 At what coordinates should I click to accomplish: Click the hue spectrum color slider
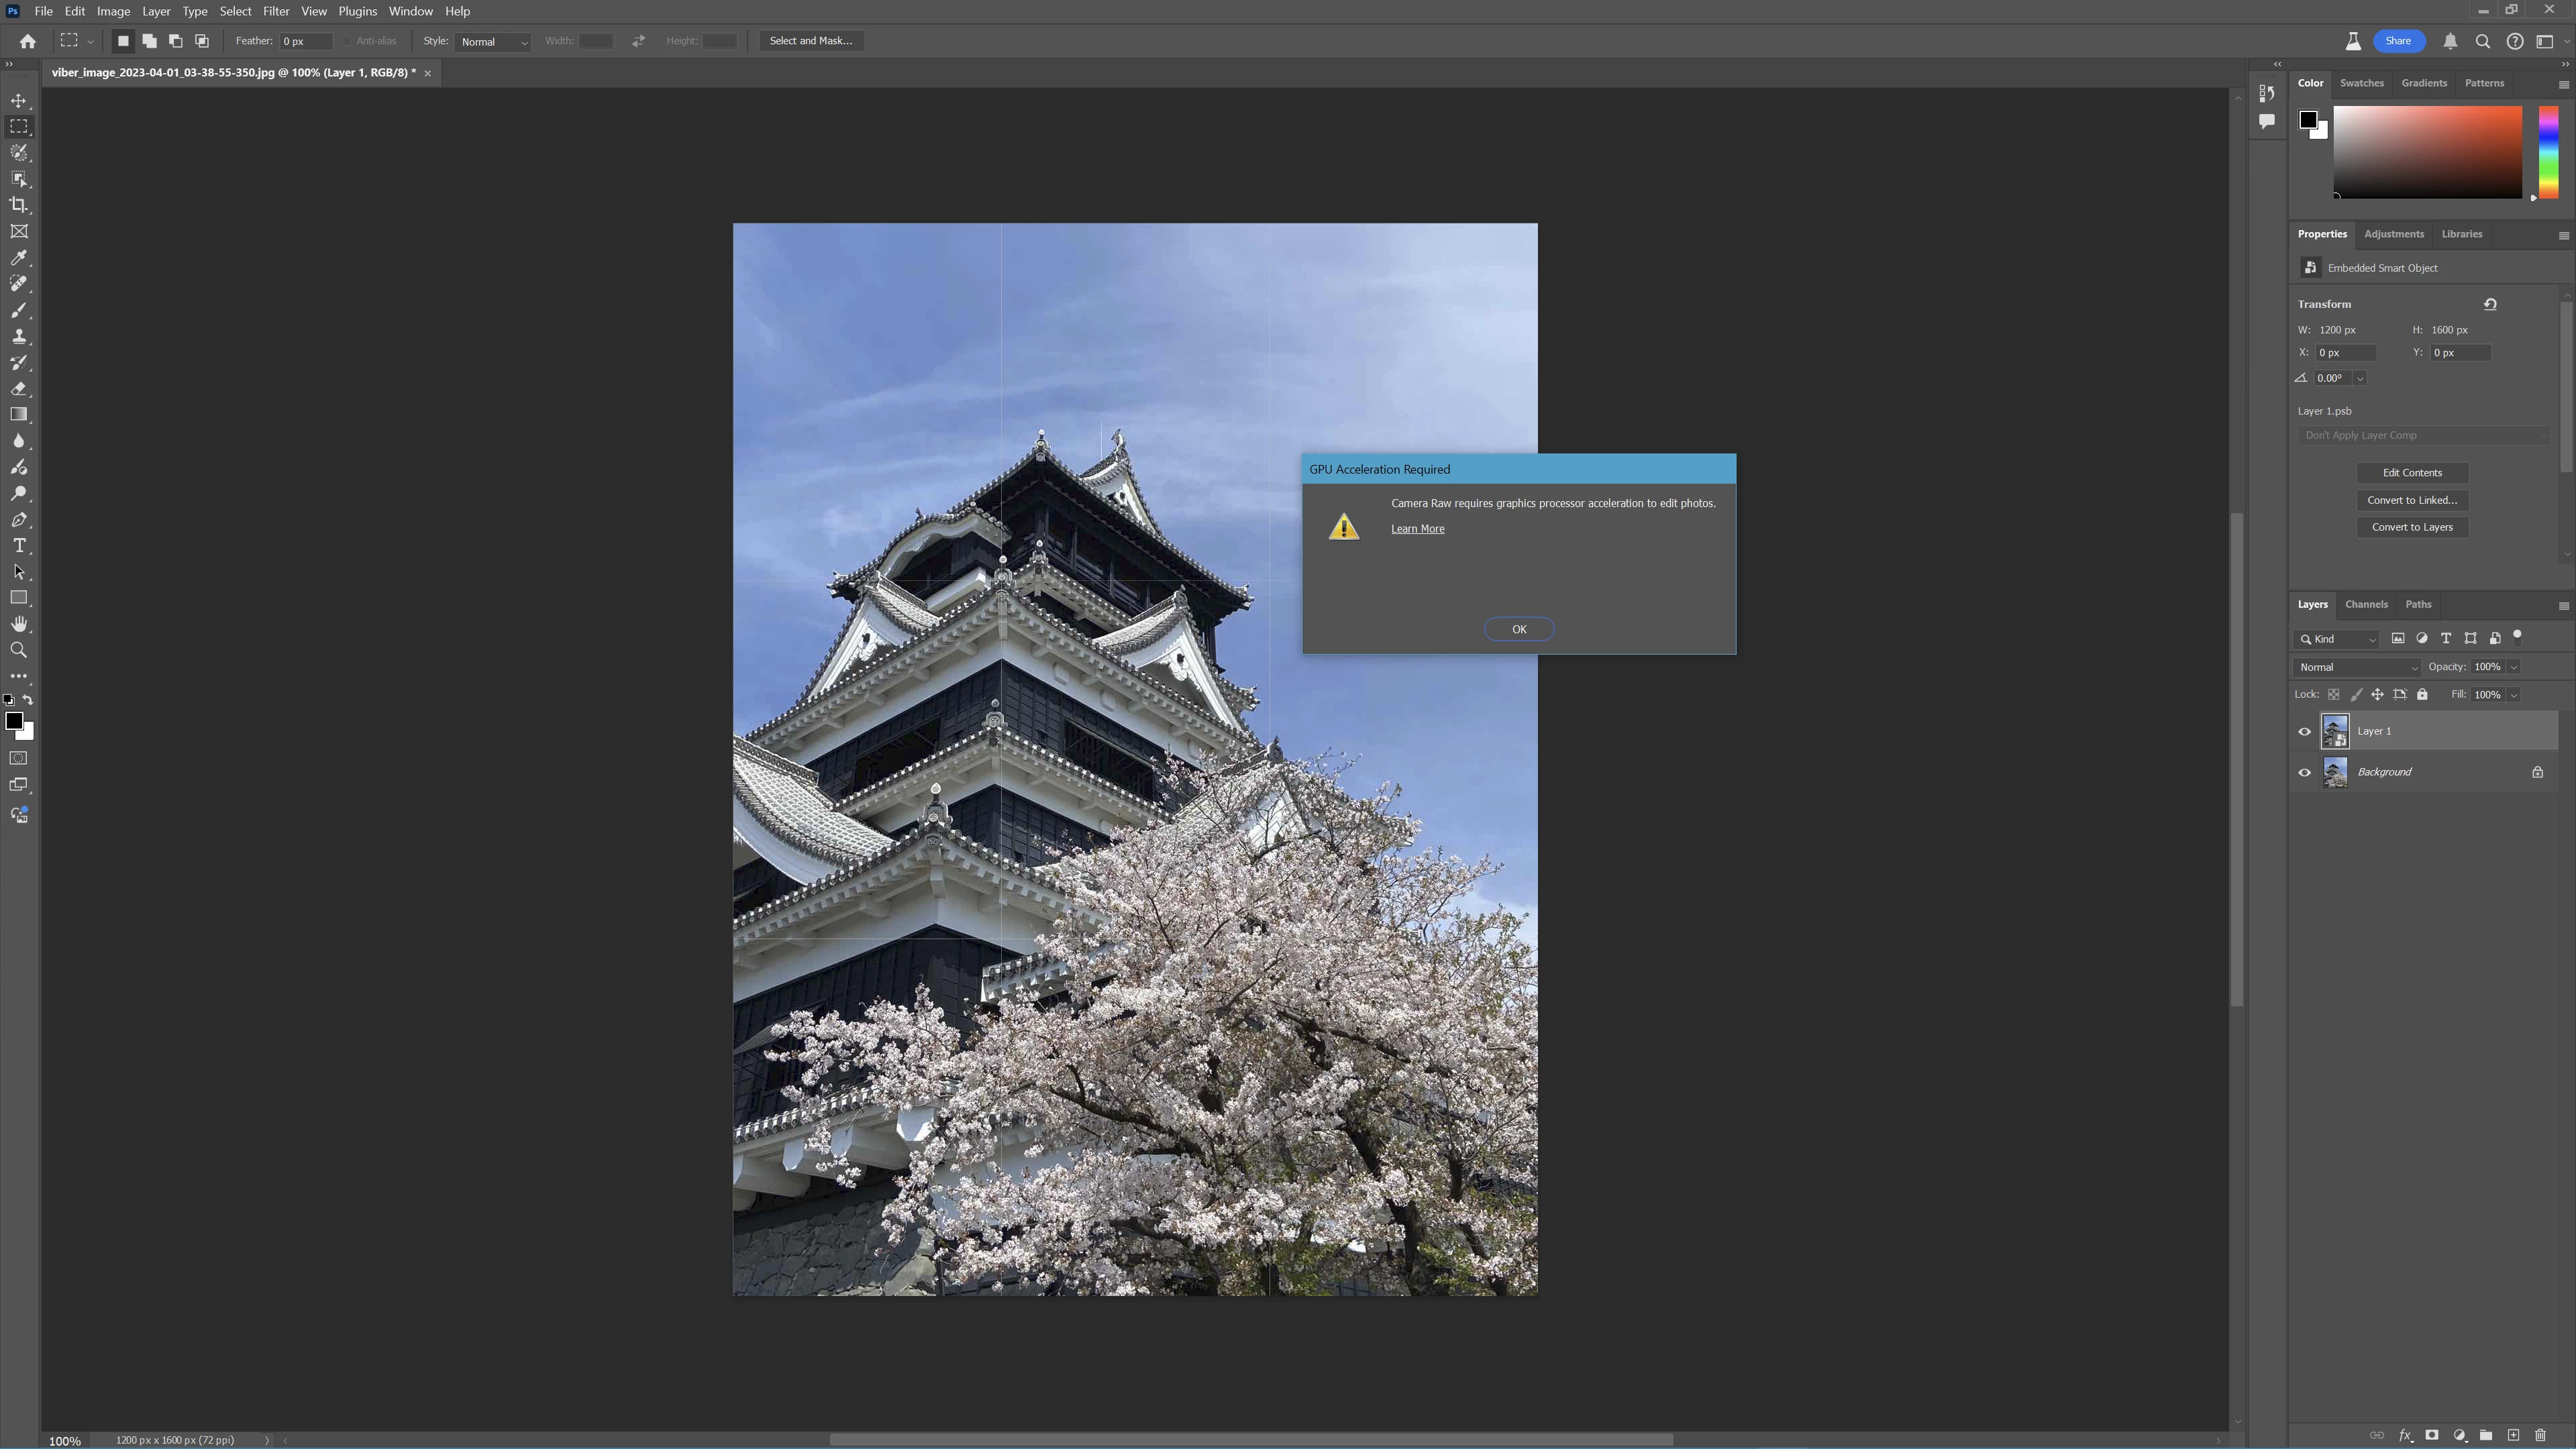2548,152
